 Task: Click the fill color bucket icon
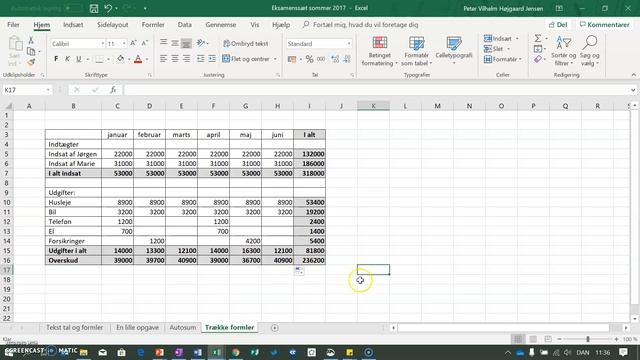[120, 59]
